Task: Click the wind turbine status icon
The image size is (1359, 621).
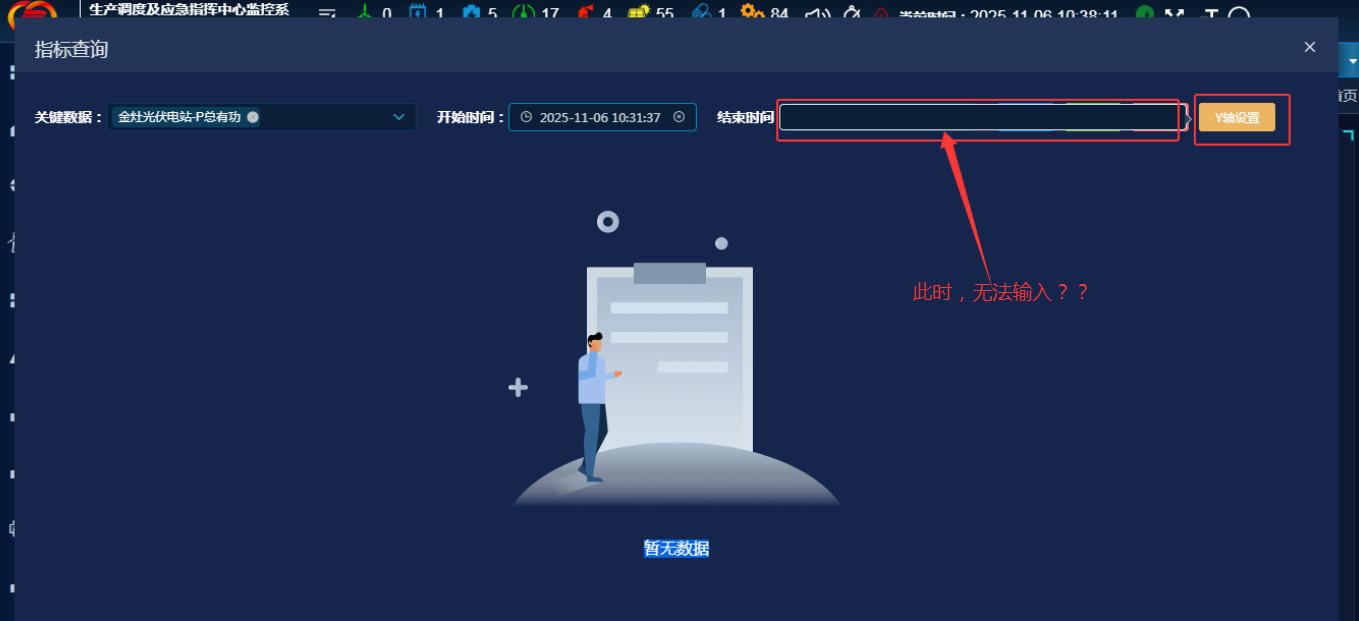Action: click(x=364, y=13)
